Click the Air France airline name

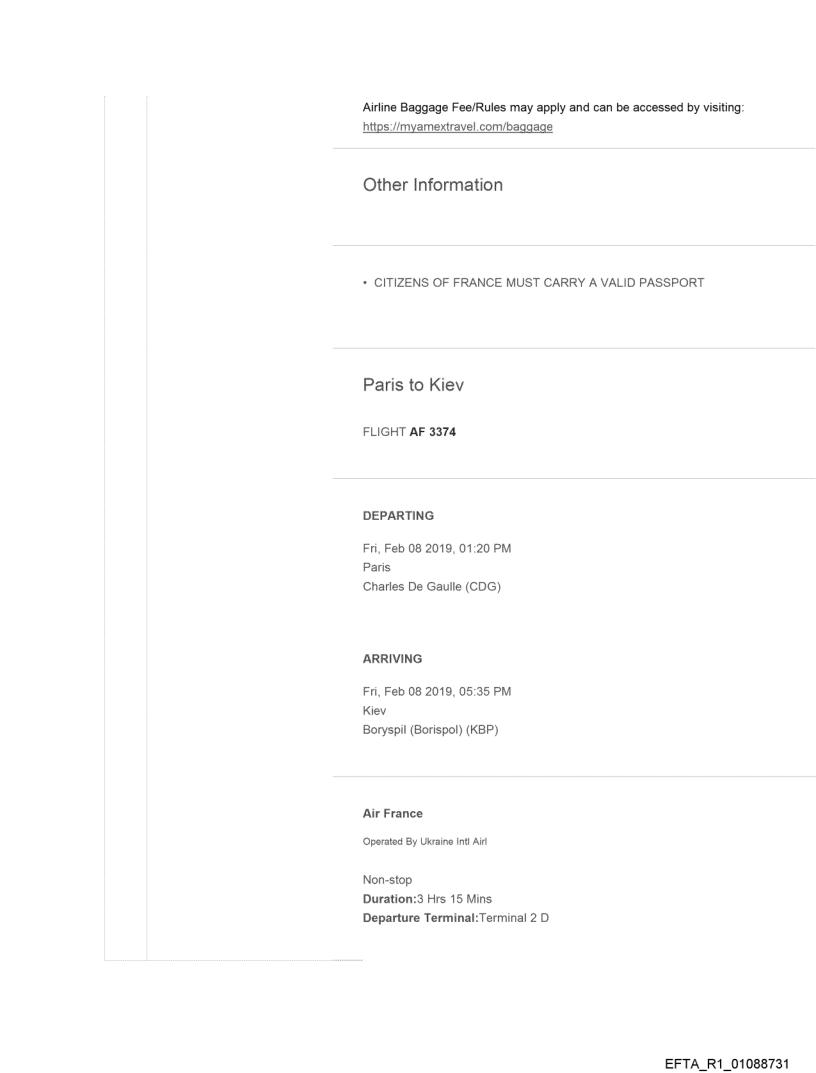coord(392,813)
